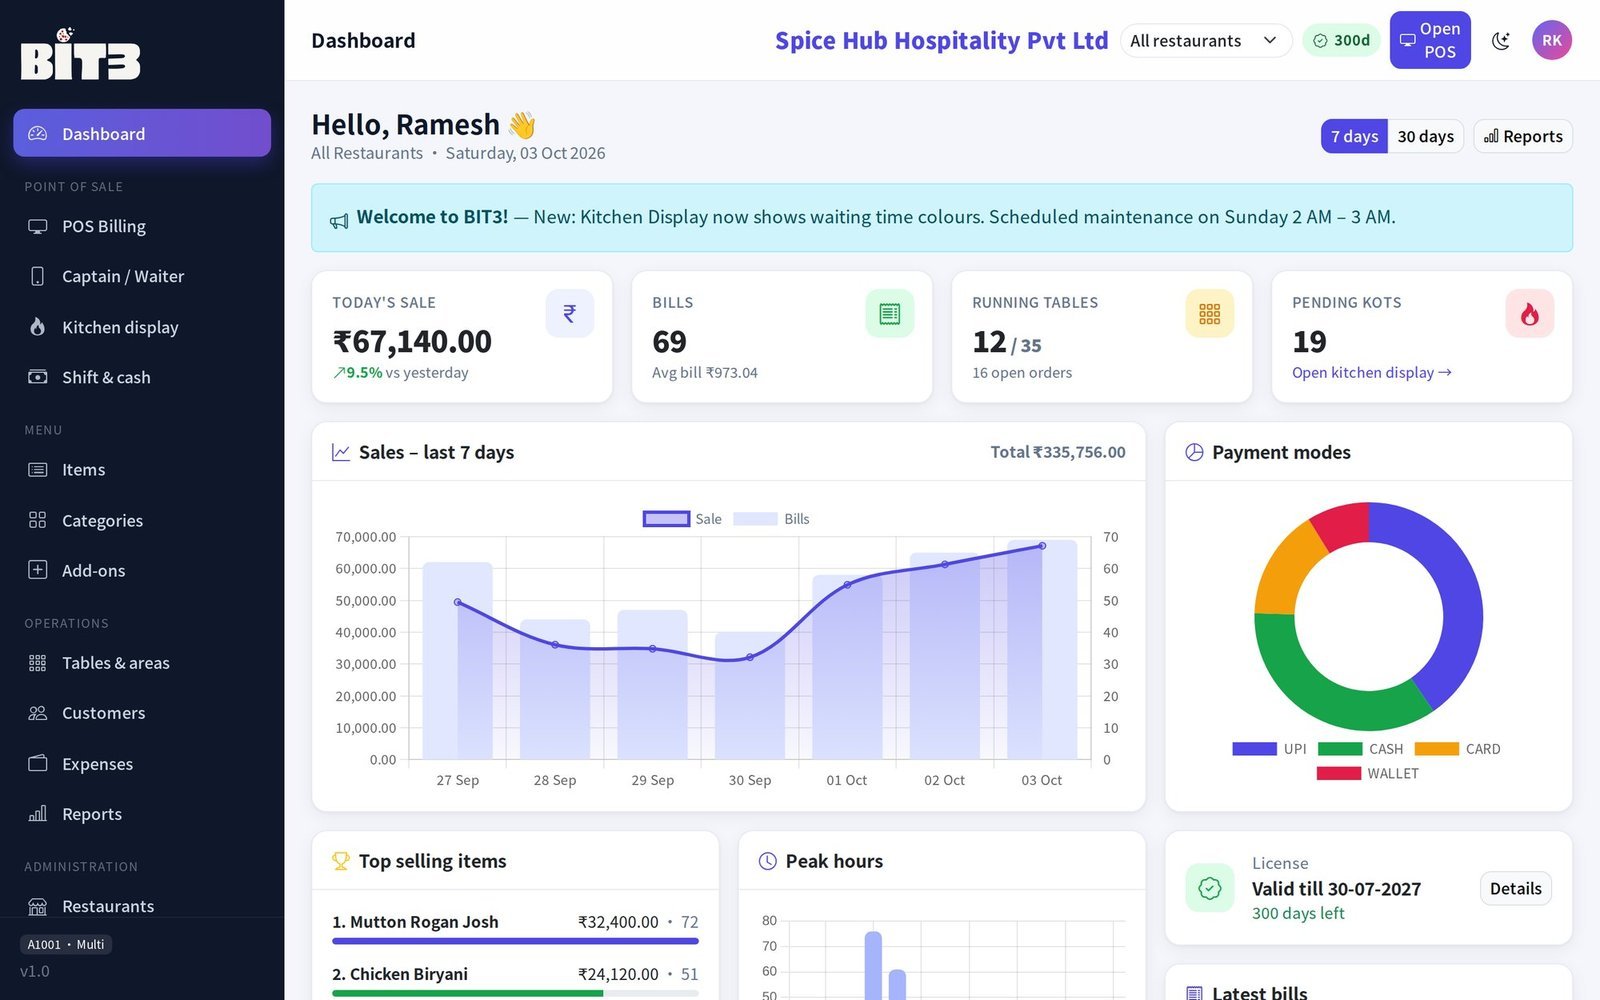Open Dashboard in the sidebar
Screen dimensions: 1600x1000
(x=142, y=133)
